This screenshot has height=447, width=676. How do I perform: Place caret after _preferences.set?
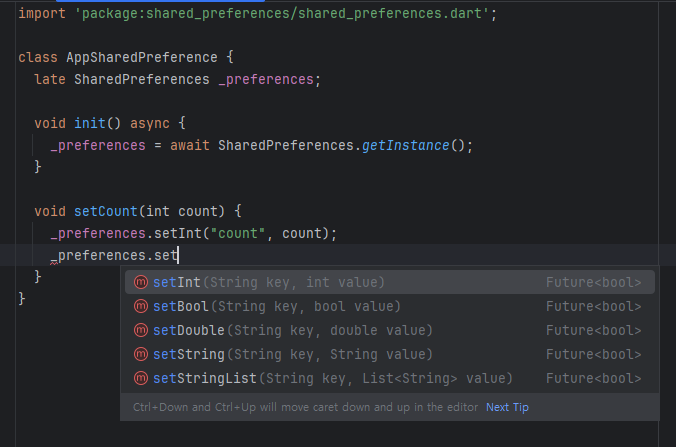[178, 255]
